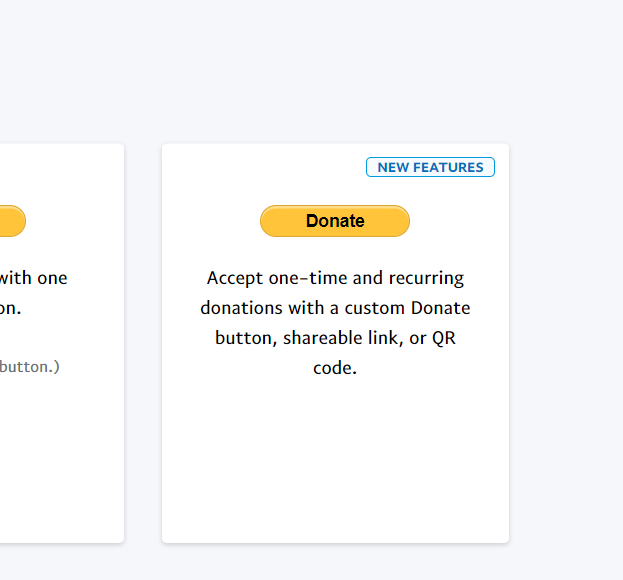Screen dimensions: 623x580
Task: Click the word 'donations' in the description
Action: tap(241, 307)
